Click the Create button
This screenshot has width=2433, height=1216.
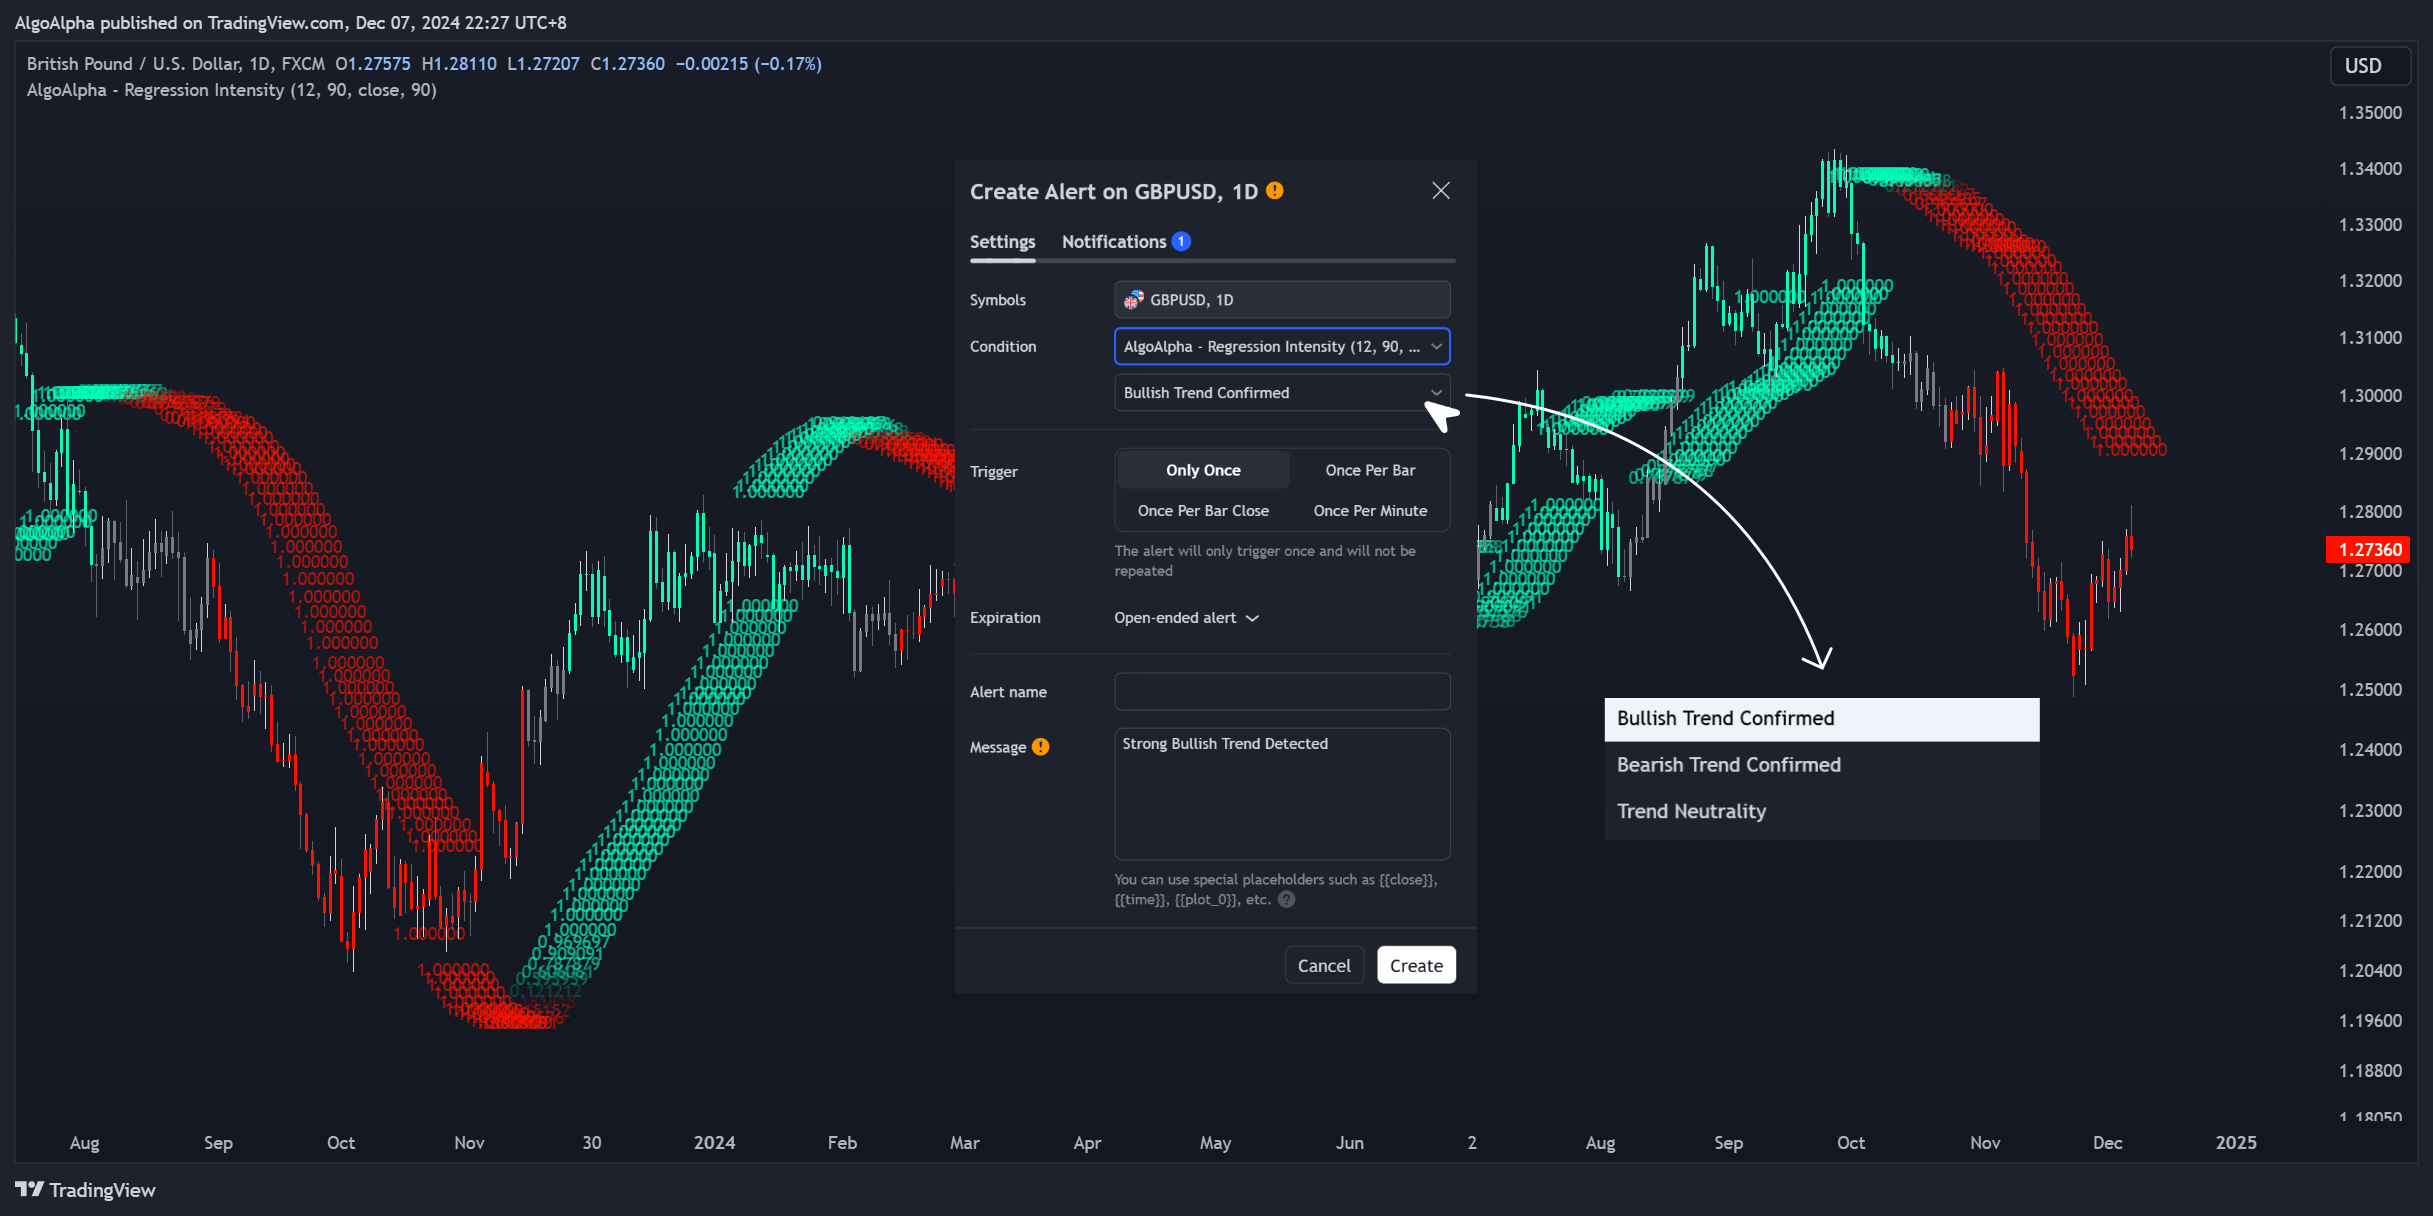(1416, 965)
